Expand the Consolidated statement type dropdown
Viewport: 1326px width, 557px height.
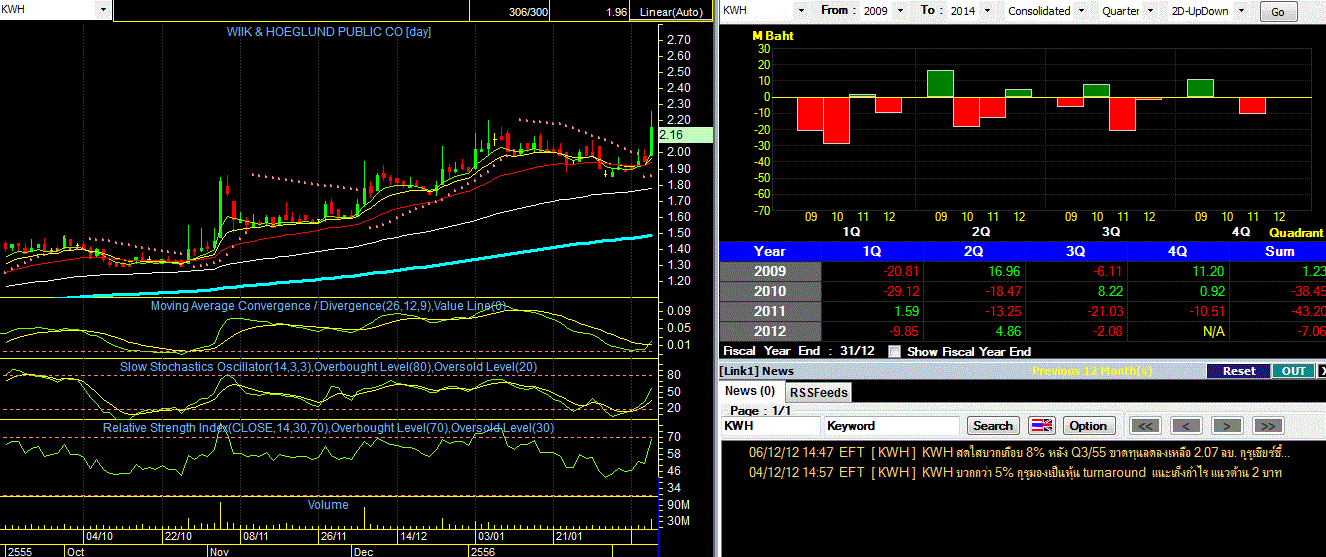tap(1080, 10)
